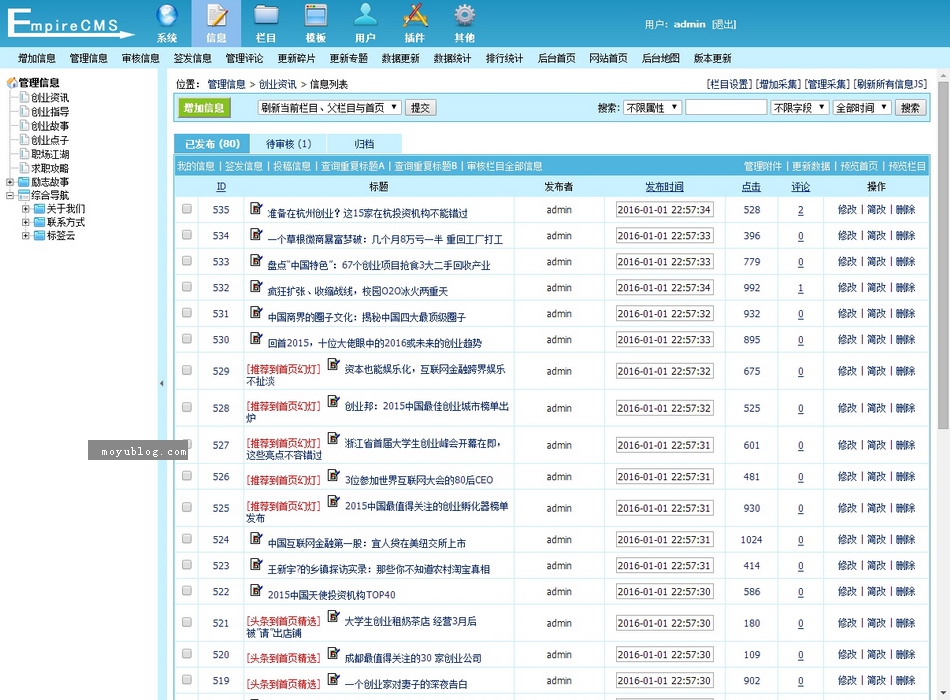Screen dimensions: 950x700
Task: Click the edit icon for article 522
Action: click(256, 590)
